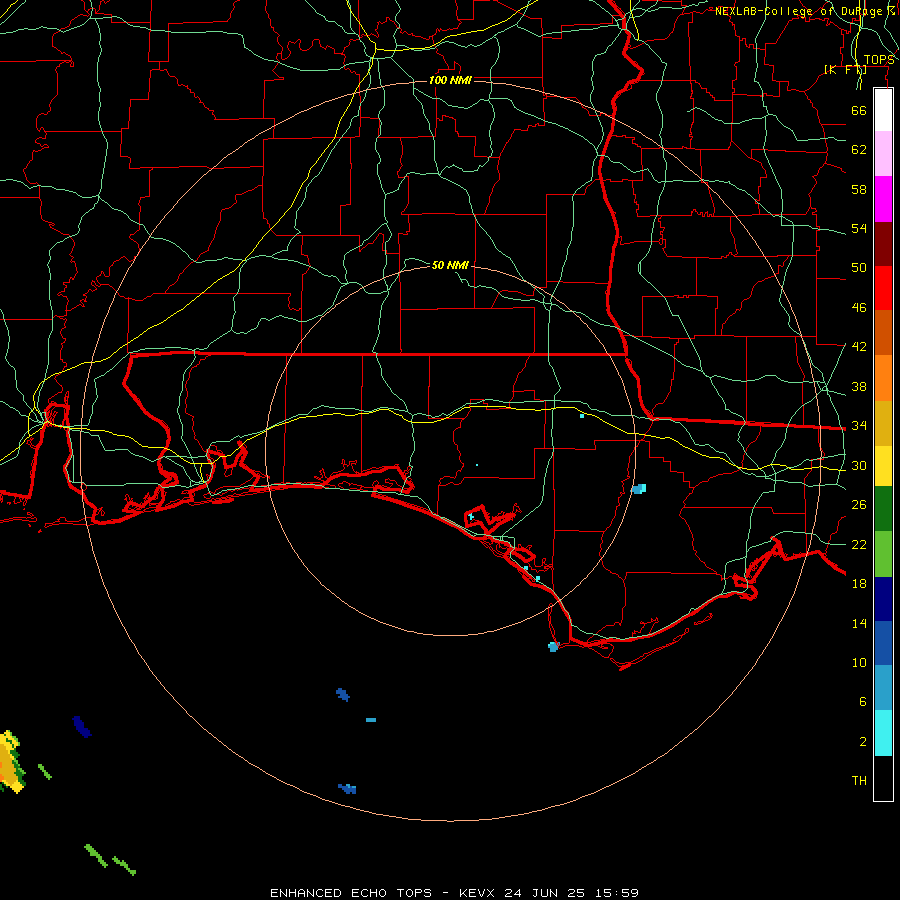The height and width of the screenshot is (900, 900).
Task: Click the 15:59 timestamp in caption
Action: coord(615,893)
